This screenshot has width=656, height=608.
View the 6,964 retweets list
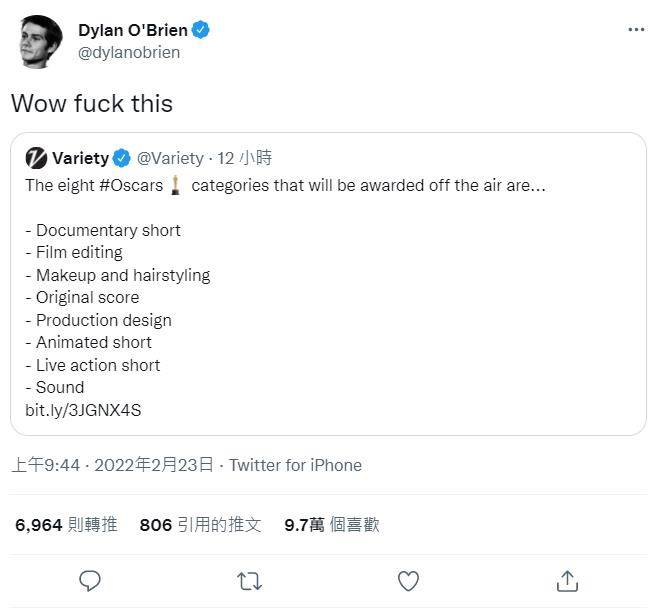(x=66, y=524)
